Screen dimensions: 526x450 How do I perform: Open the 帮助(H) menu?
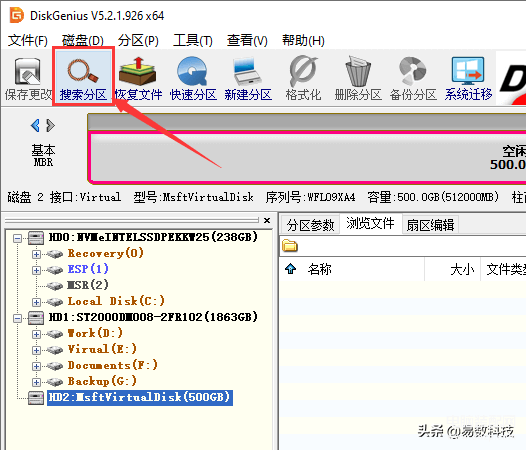pos(303,41)
